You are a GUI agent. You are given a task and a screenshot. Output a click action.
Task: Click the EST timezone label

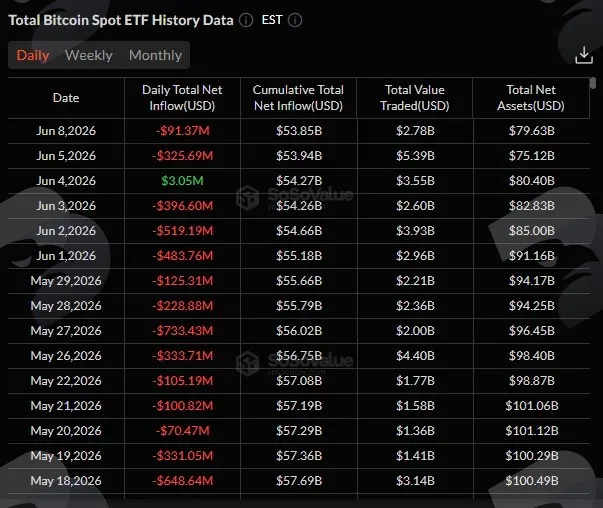[x=272, y=20]
